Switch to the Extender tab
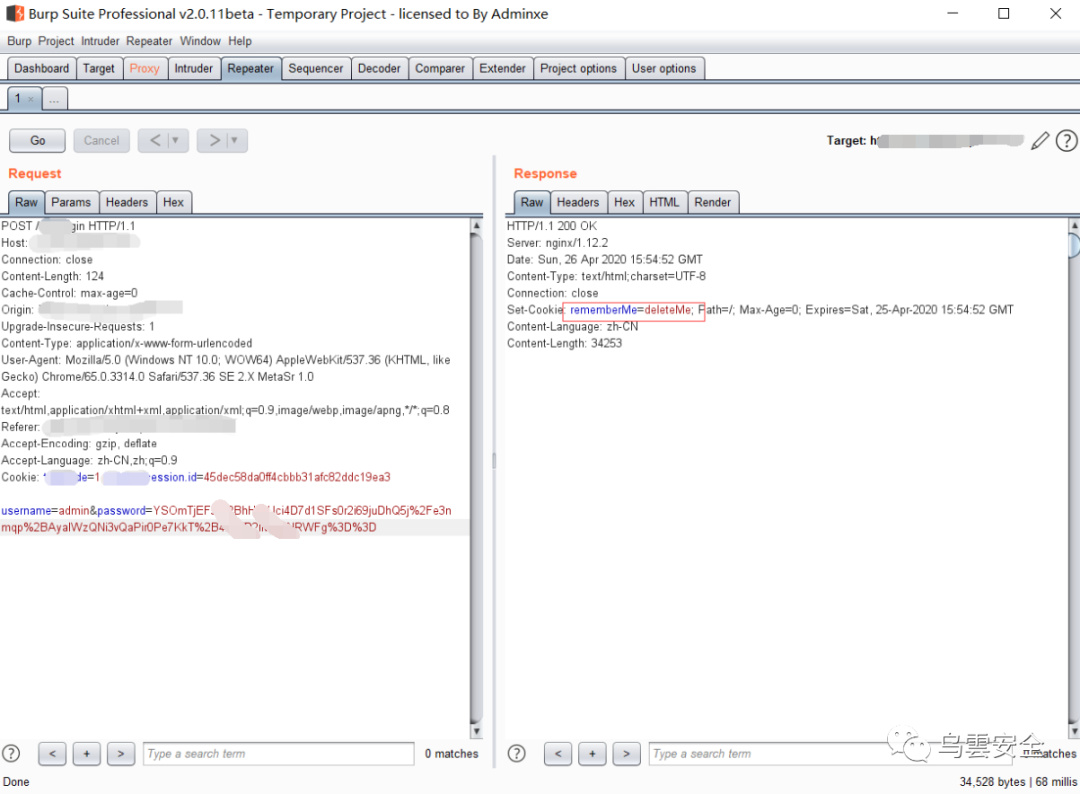Viewport: 1080px width, 794px height. point(502,69)
